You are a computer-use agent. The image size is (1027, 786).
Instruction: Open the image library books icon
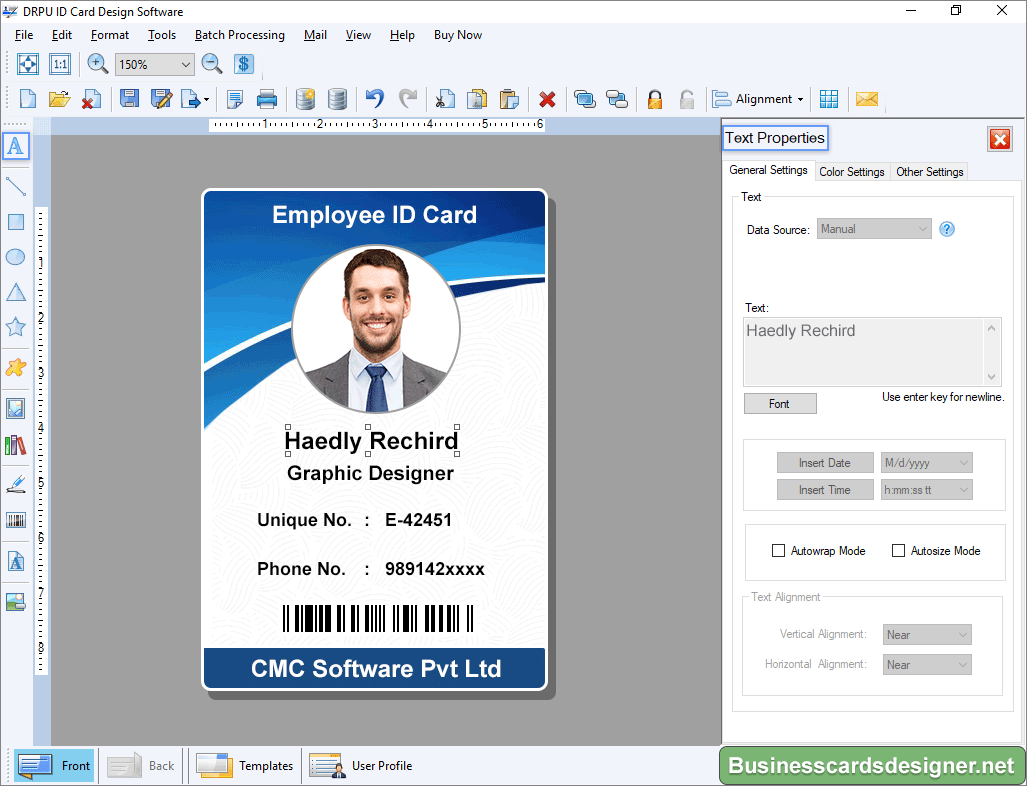tap(16, 445)
